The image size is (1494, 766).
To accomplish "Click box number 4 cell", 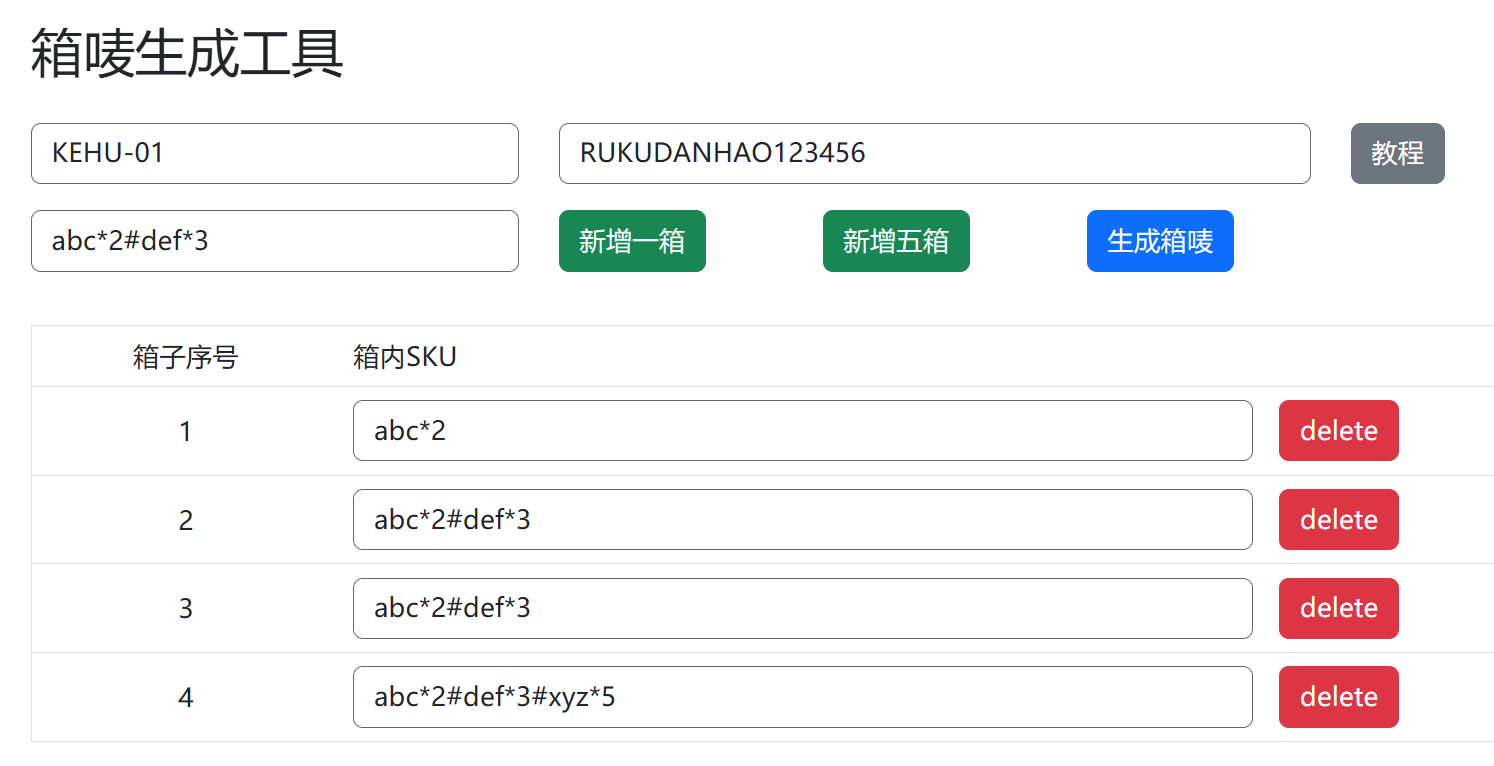I will point(185,697).
